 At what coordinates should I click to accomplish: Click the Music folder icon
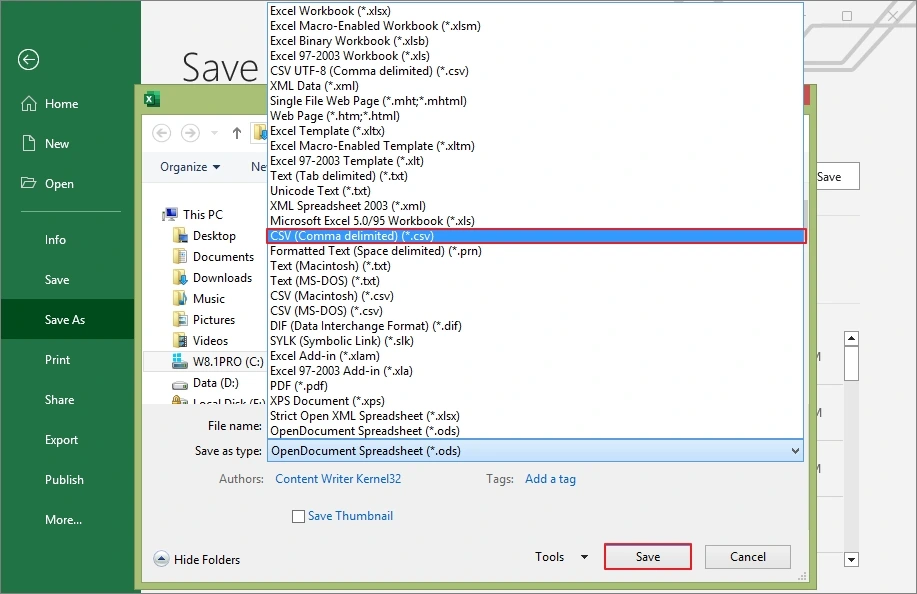[x=180, y=299]
